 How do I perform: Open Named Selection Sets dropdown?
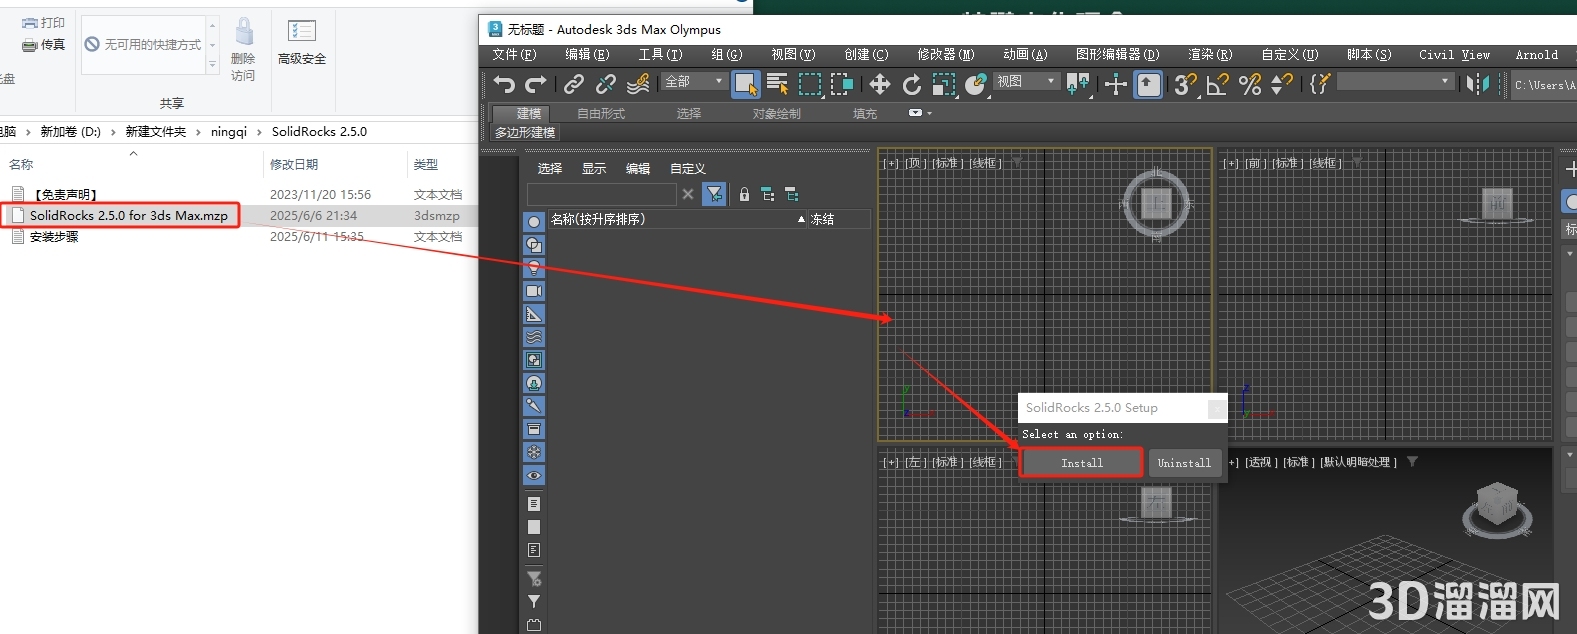pyautogui.click(x=1395, y=81)
